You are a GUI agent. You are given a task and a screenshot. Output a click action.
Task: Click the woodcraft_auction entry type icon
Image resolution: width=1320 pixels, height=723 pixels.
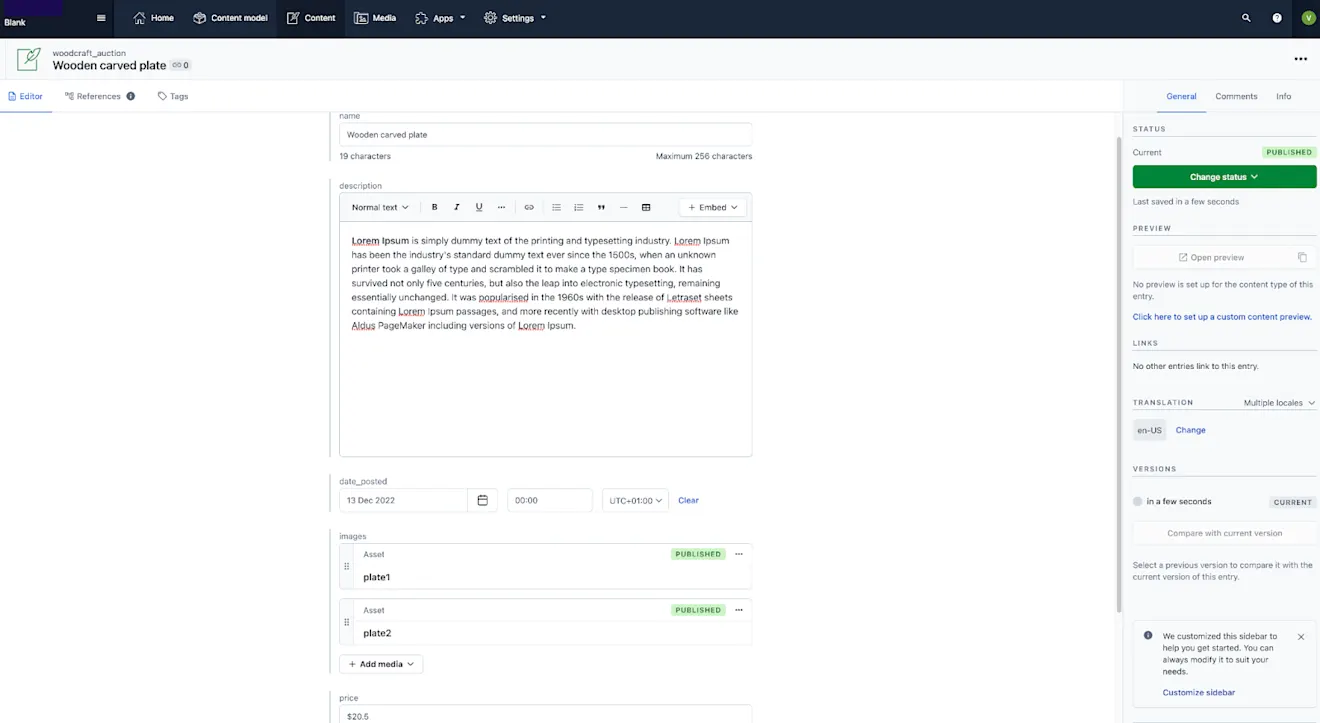28,59
